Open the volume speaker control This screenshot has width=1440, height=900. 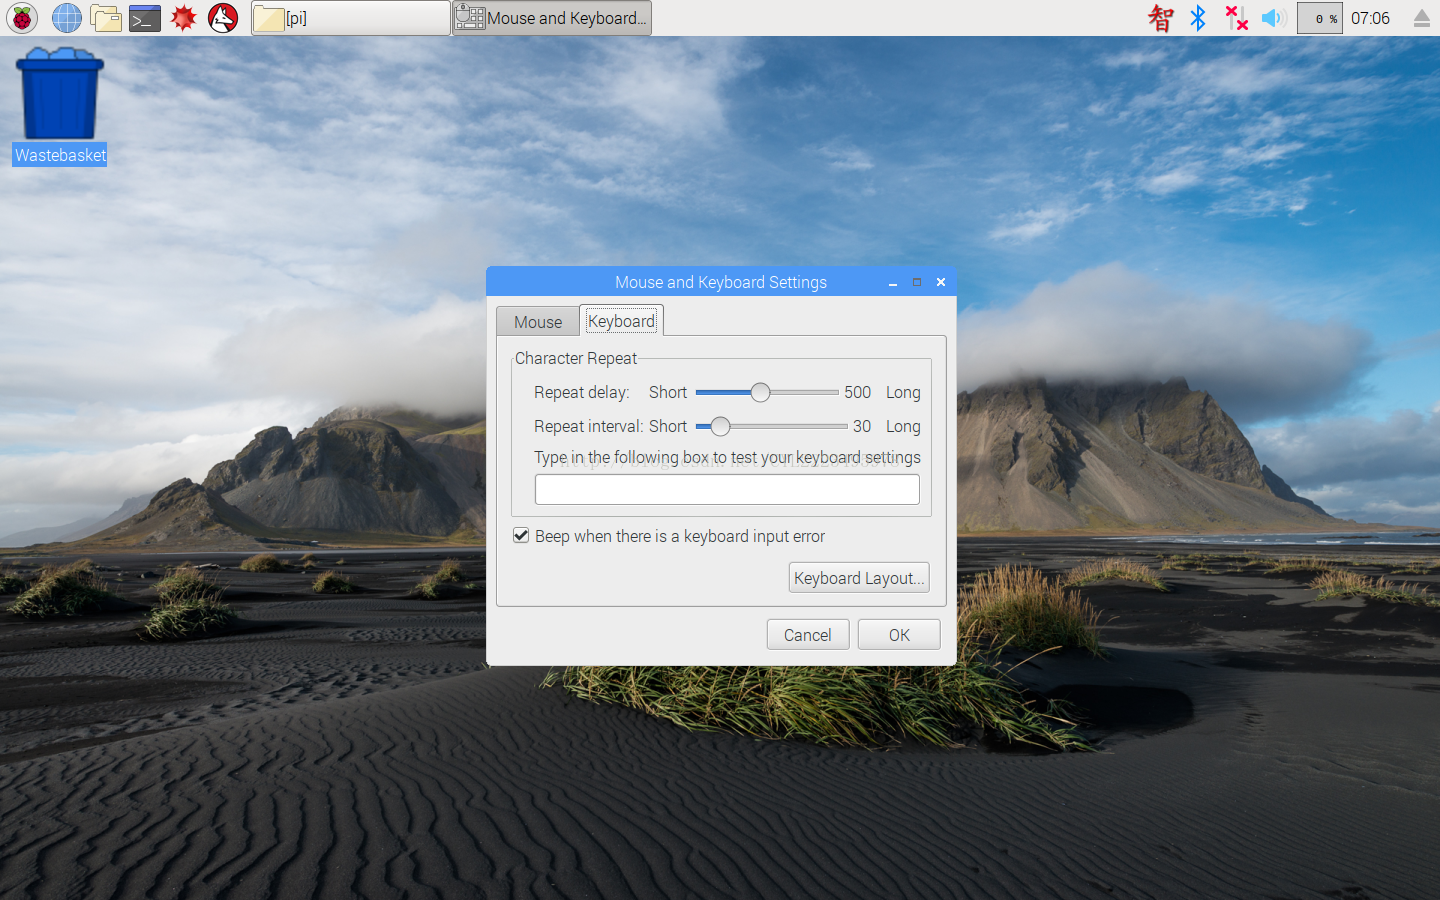(x=1273, y=18)
